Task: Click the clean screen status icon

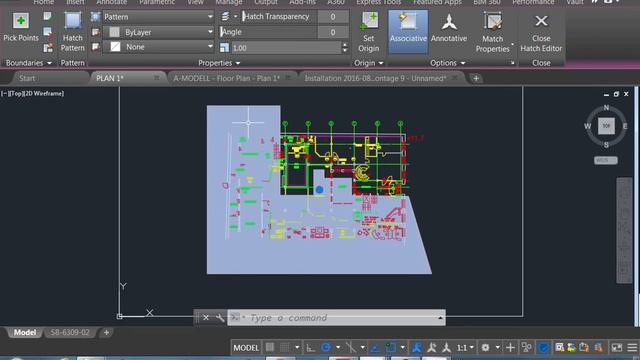Action: (616, 348)
